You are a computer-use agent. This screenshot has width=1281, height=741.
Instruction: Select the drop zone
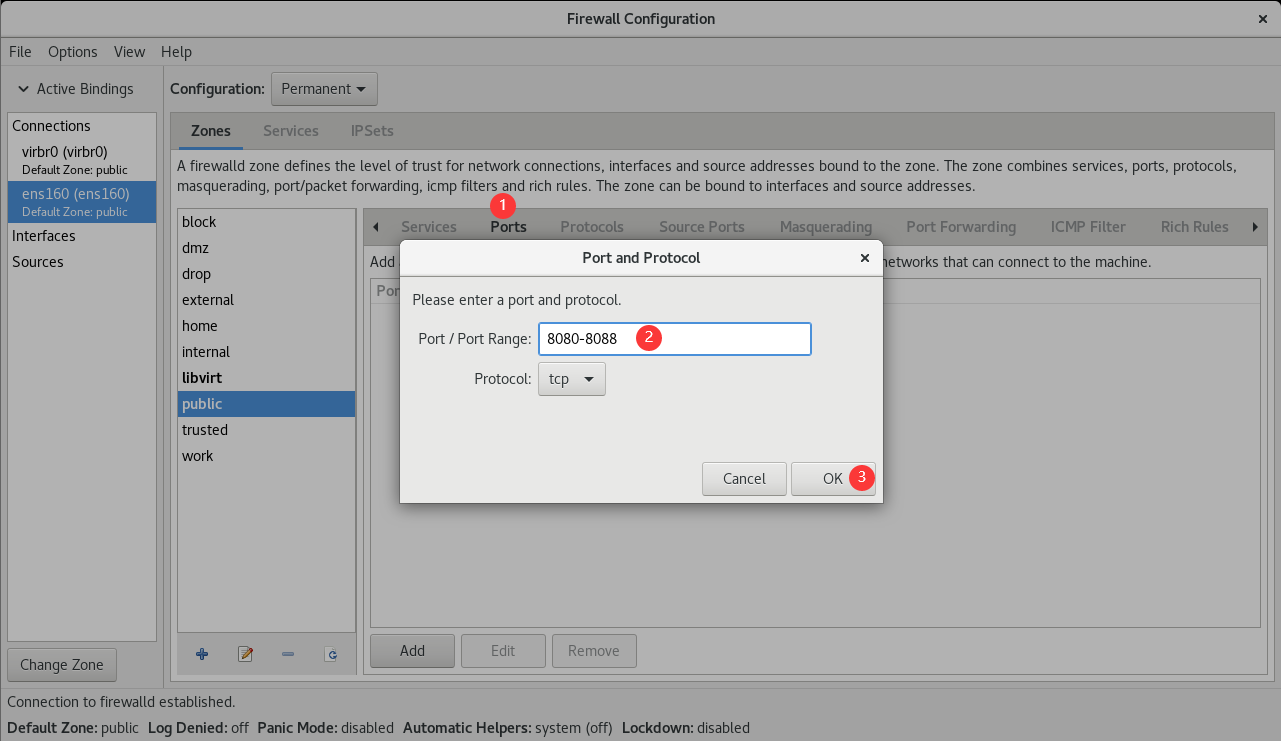coord(266,274)
